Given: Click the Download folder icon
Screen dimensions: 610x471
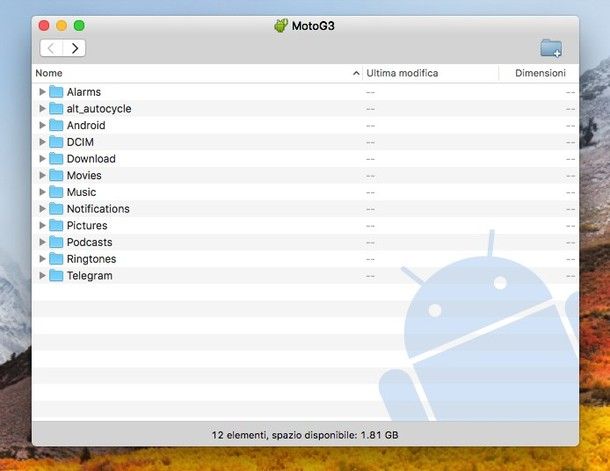Looking at the screenshot, I should tap(56, 159).
